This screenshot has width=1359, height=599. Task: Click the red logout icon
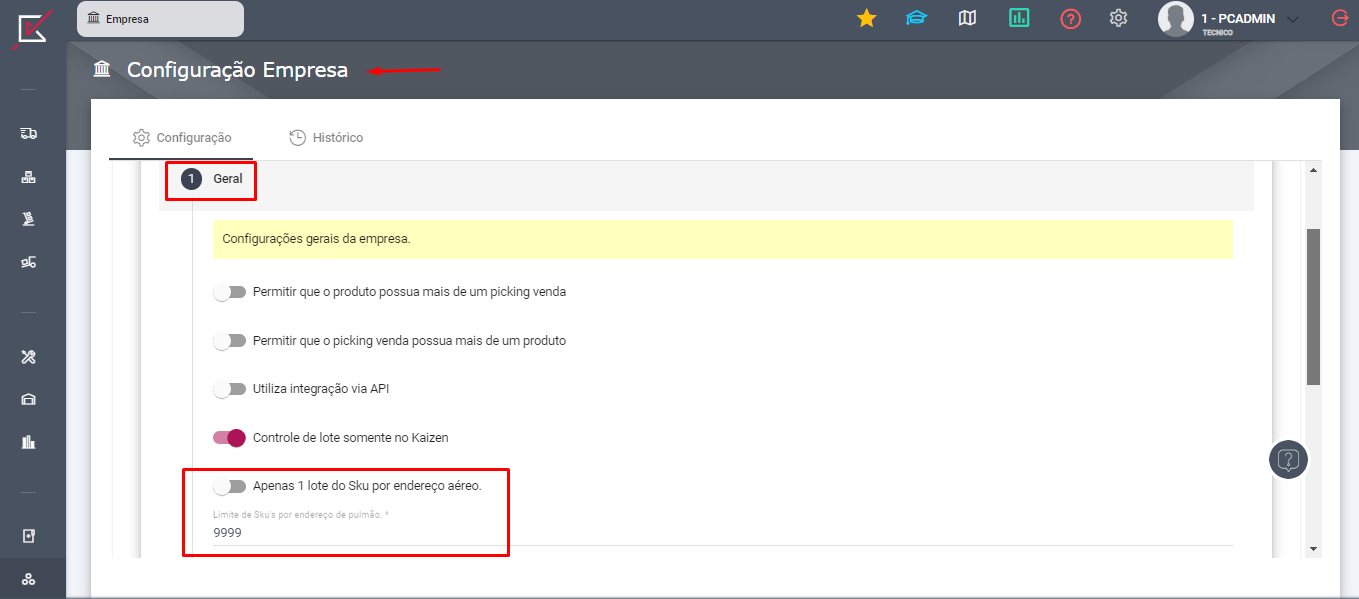(x=1340, y=18)
